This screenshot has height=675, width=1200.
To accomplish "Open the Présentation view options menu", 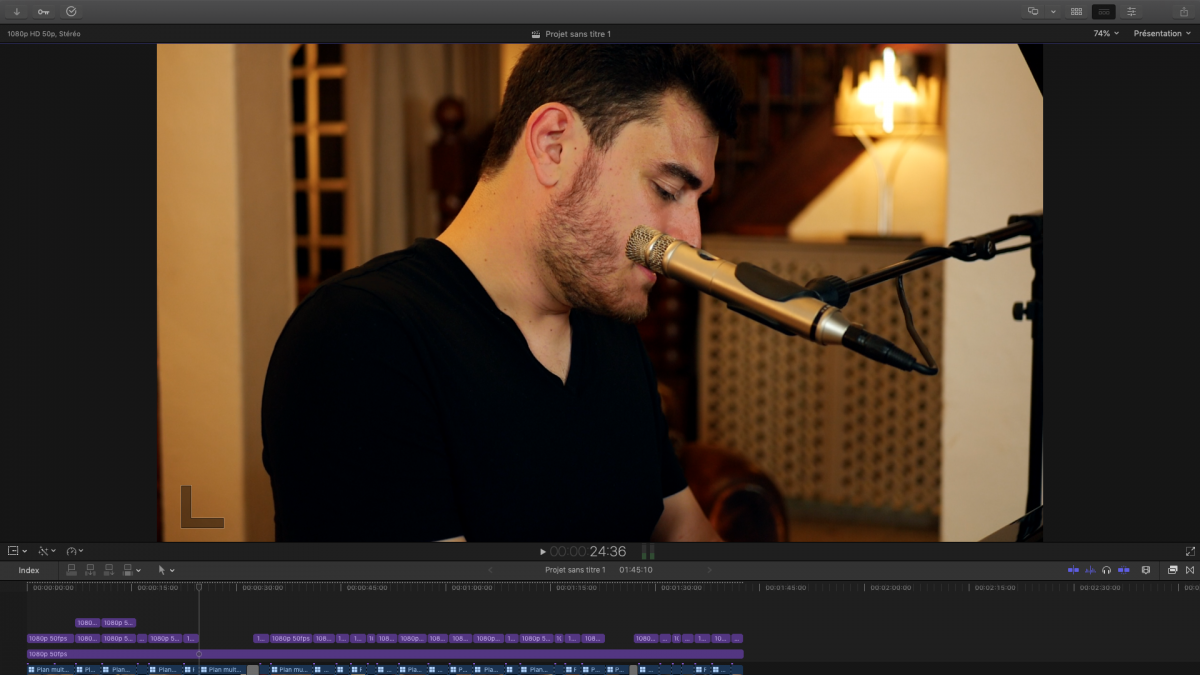I will click(1162, 33).
